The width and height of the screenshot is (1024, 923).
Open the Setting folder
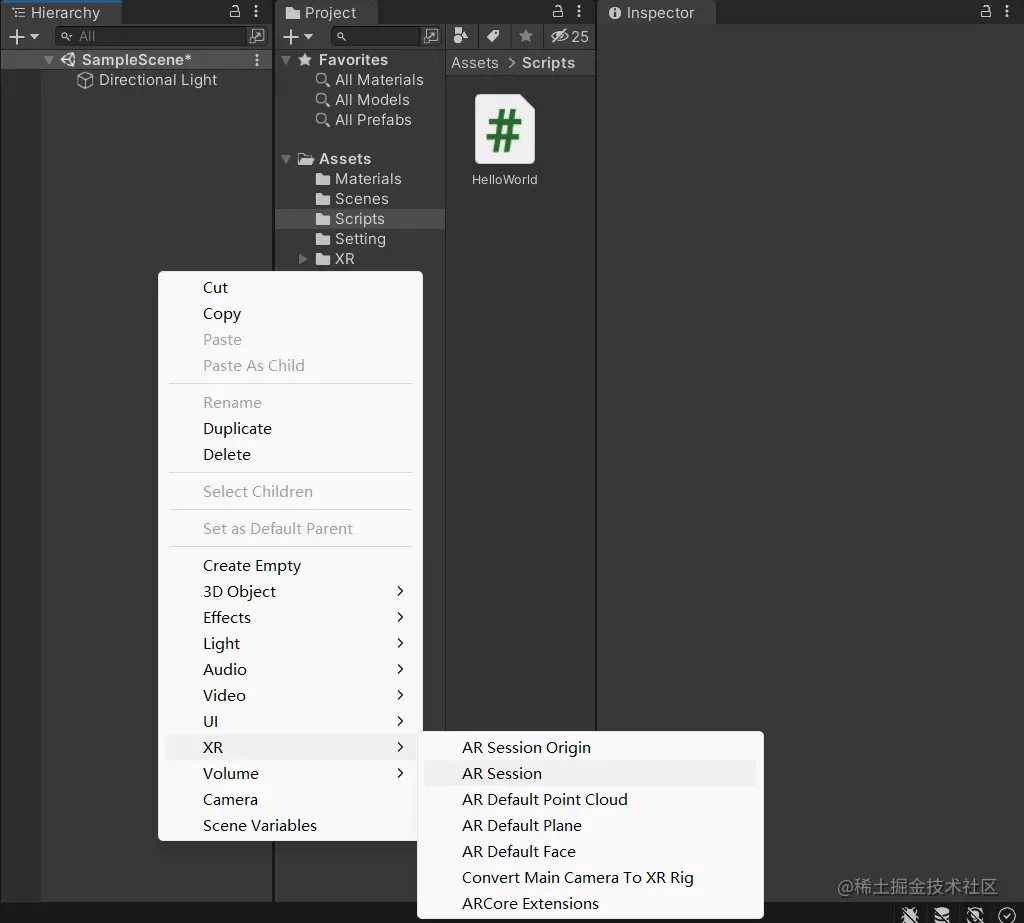pyautogui.click(x=351, y=239)
